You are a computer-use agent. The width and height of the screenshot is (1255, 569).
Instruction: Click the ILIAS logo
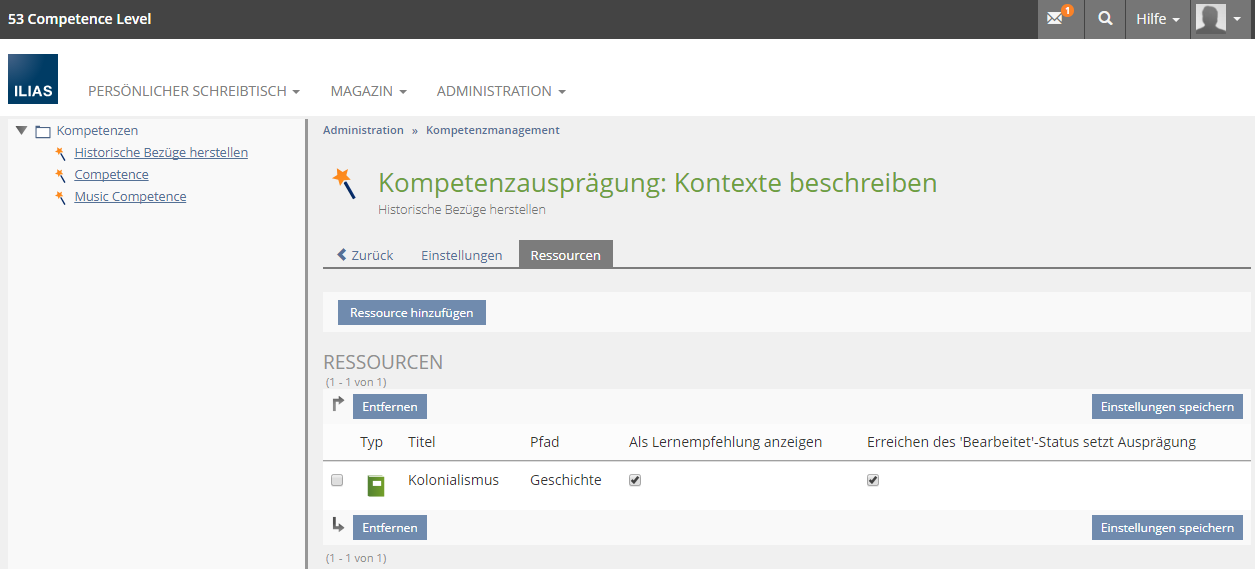coord(33,79)
